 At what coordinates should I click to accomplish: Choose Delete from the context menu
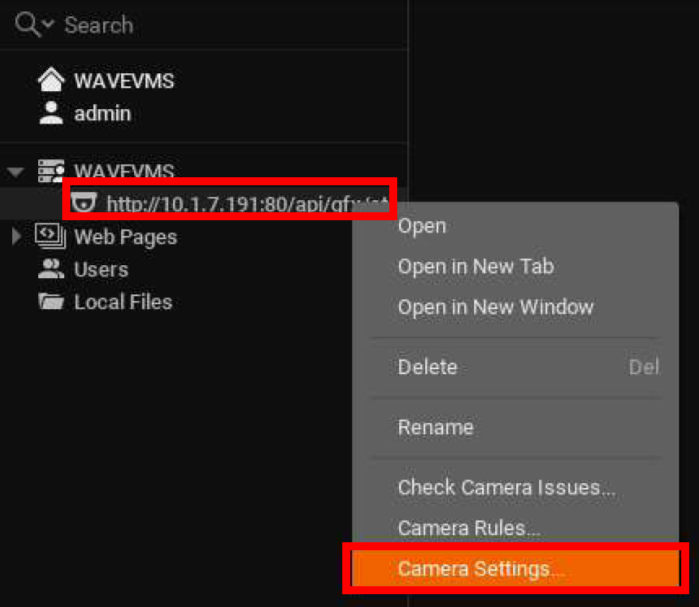(x=427, y=367)
